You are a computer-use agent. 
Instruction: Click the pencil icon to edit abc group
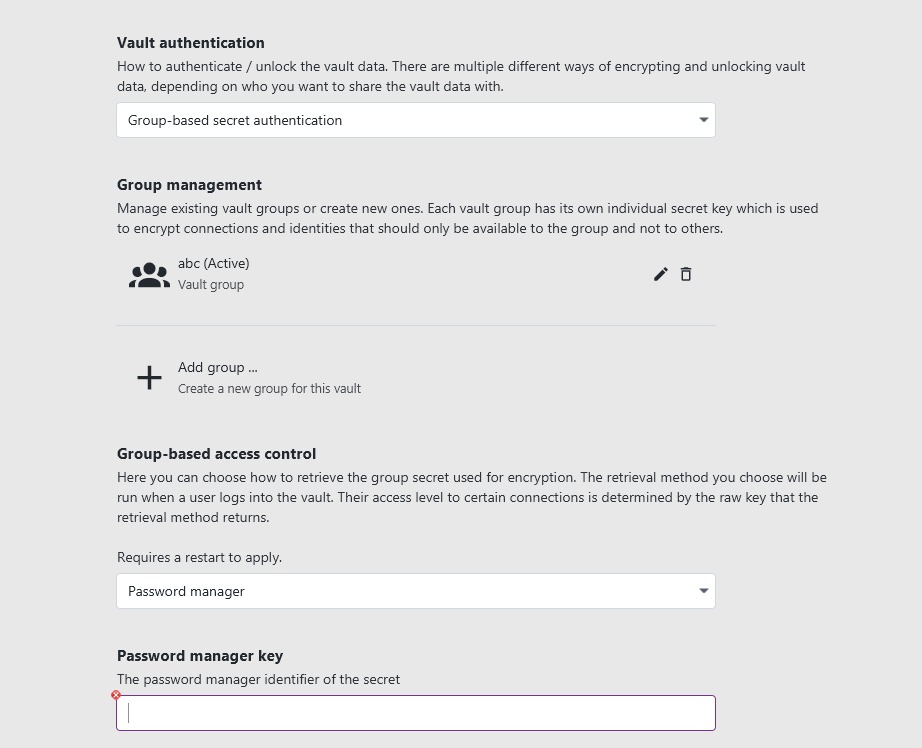(x=660, y=274)
